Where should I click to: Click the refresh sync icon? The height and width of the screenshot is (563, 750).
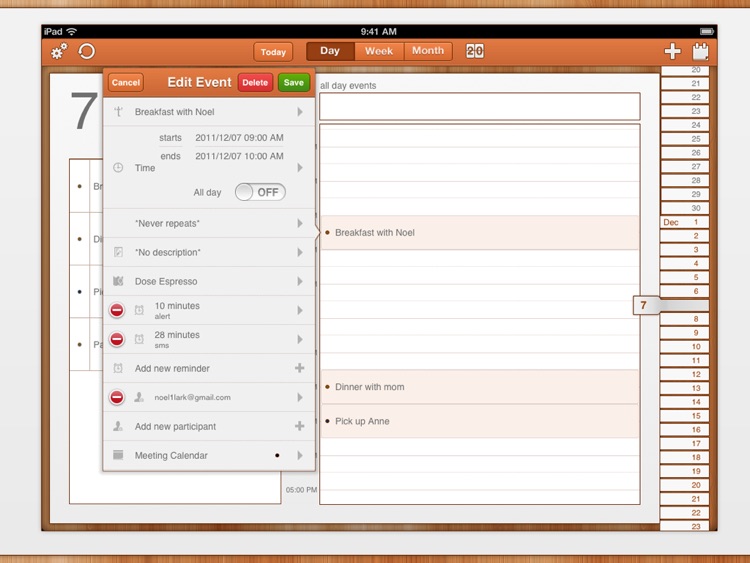click(x=87, y=51)
